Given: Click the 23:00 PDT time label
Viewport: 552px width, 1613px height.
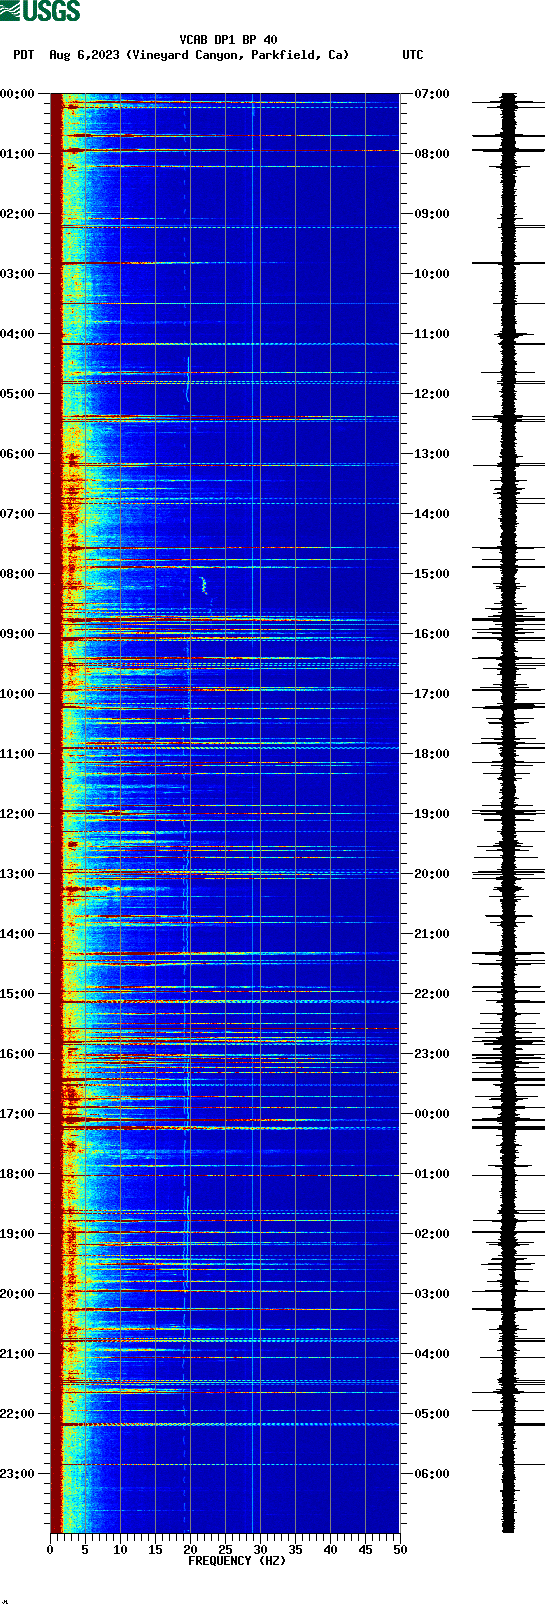Looking at the screenshot, I should click(x=17, y=1474).
